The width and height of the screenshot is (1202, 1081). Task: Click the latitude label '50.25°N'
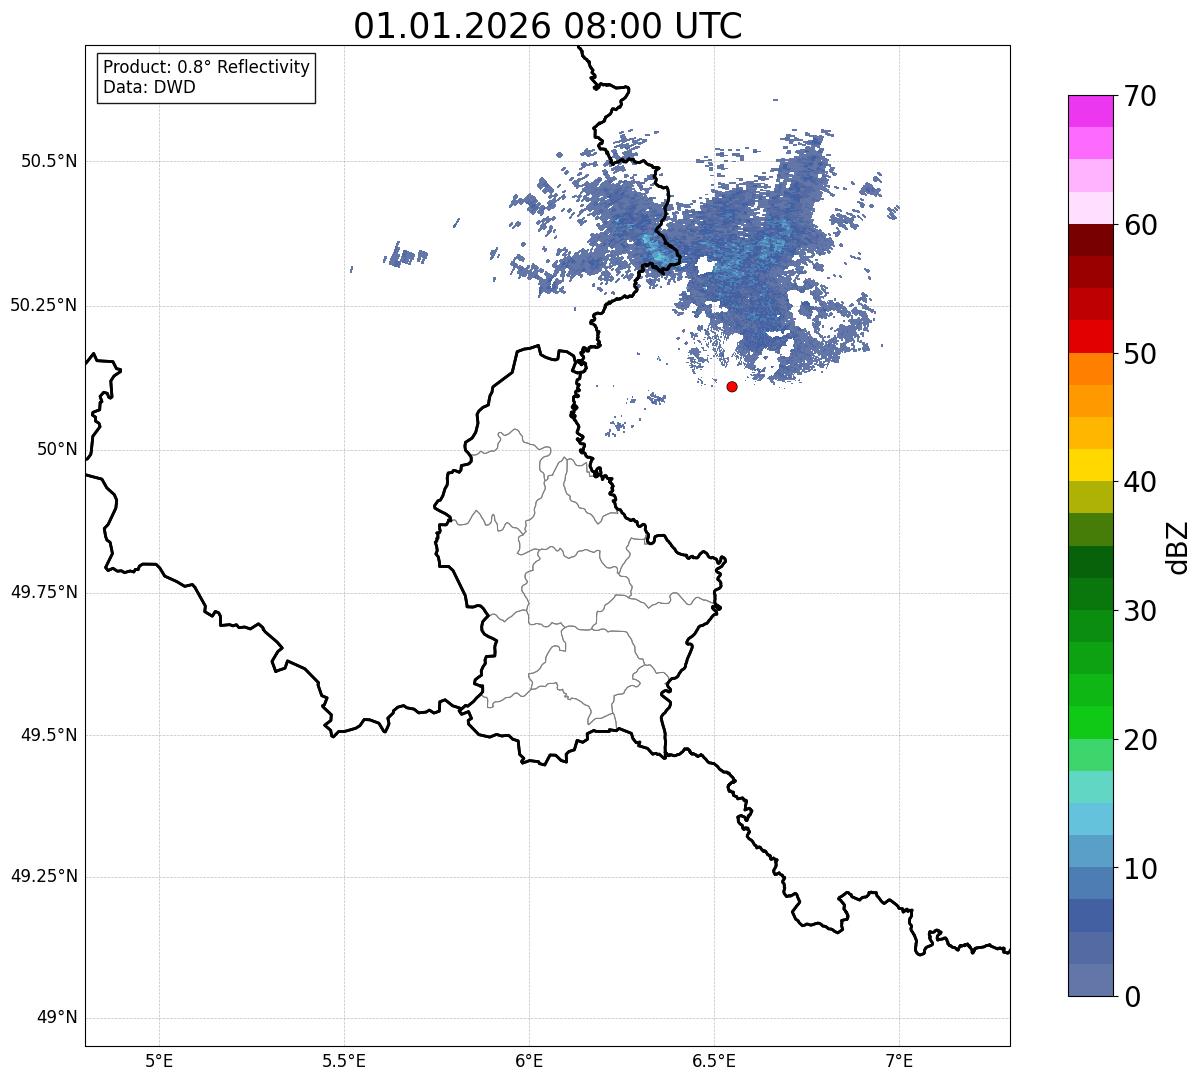point(43,305)
